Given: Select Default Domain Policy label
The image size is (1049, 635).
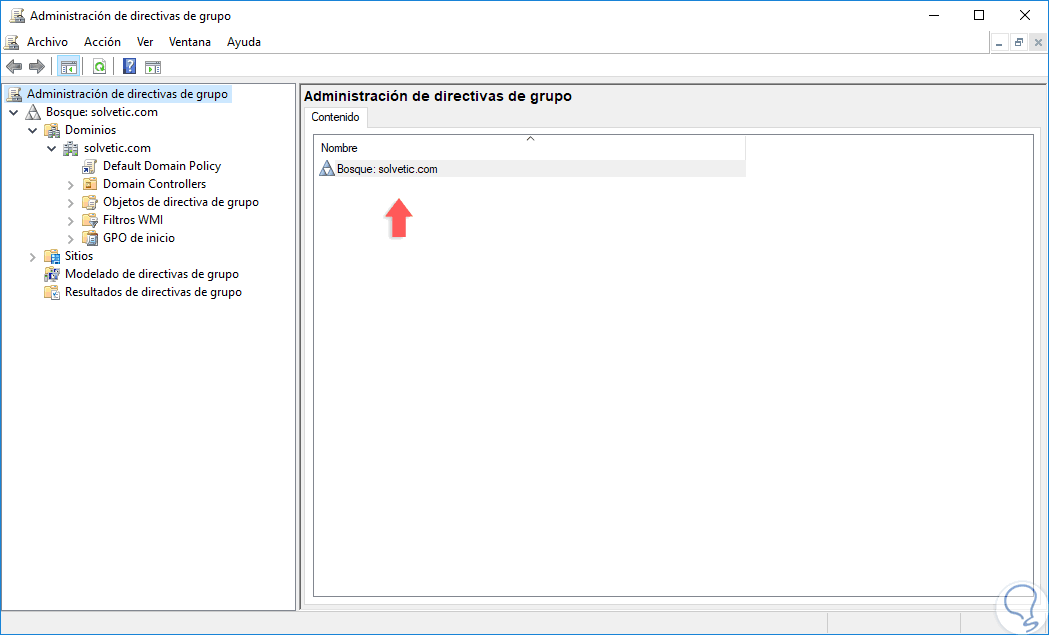Looking at the screenshot, I should pos(162,166).
